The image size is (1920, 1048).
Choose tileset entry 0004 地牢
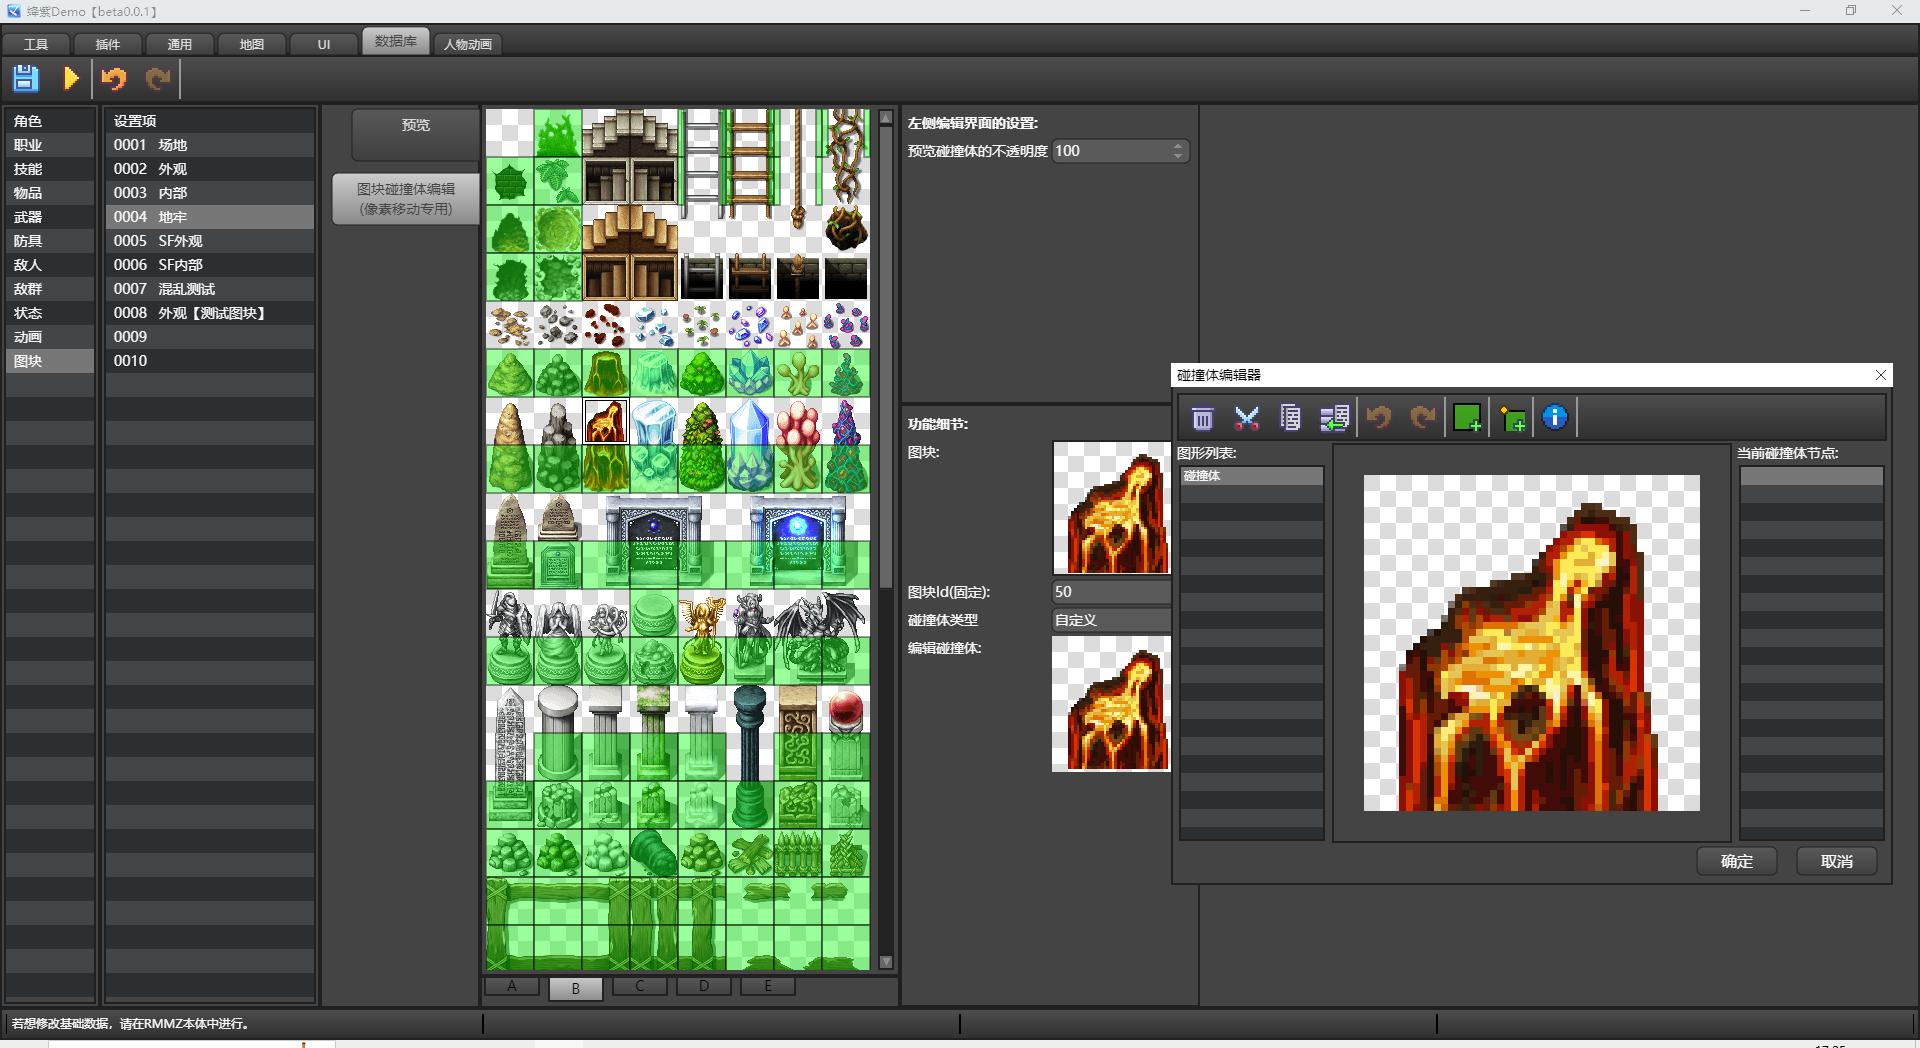[x=210, y=217]
